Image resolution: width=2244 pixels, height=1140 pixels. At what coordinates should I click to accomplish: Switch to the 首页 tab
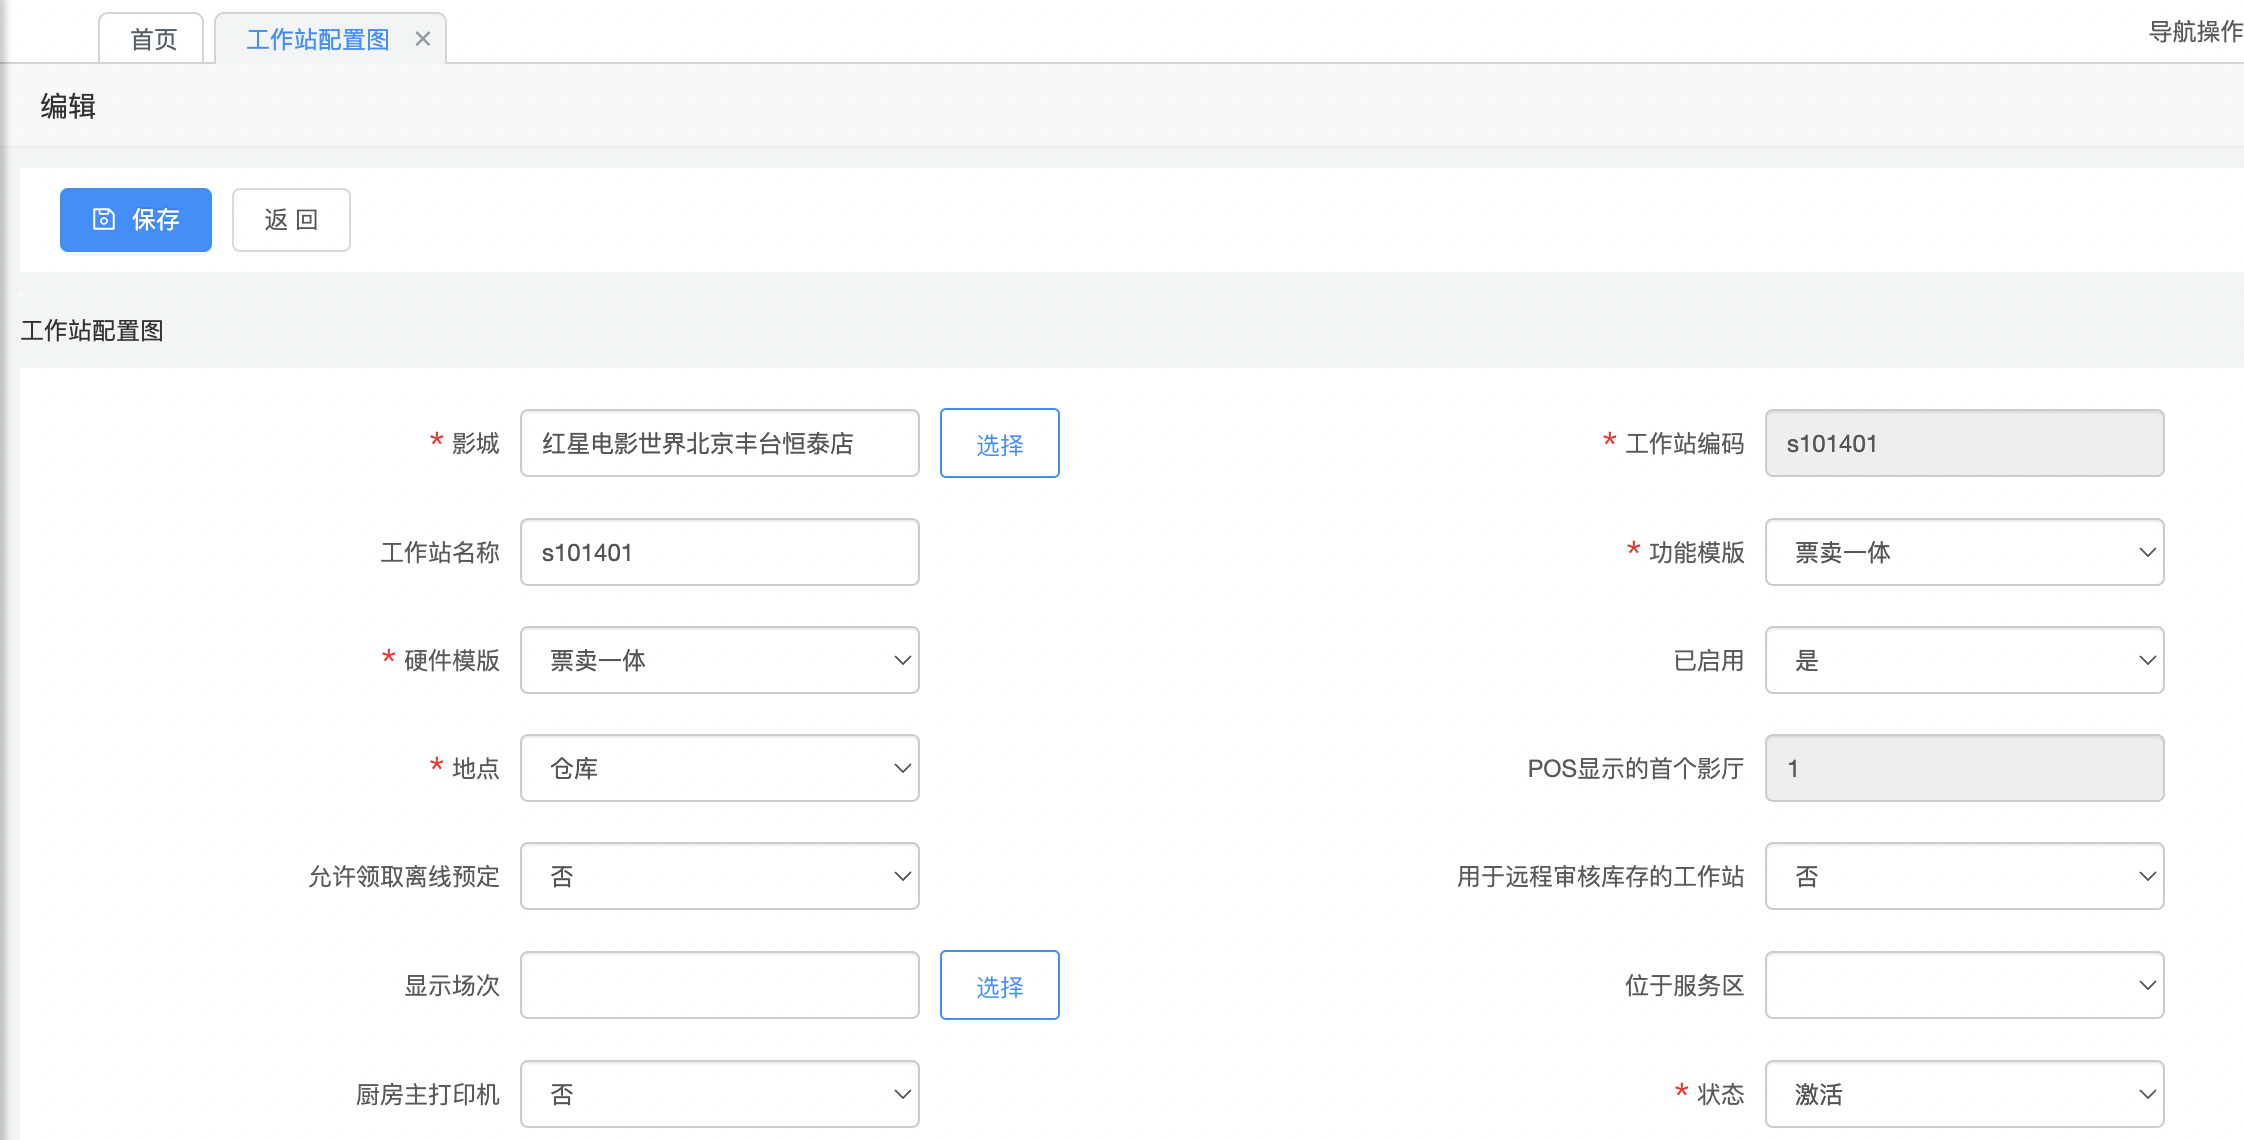153,39
